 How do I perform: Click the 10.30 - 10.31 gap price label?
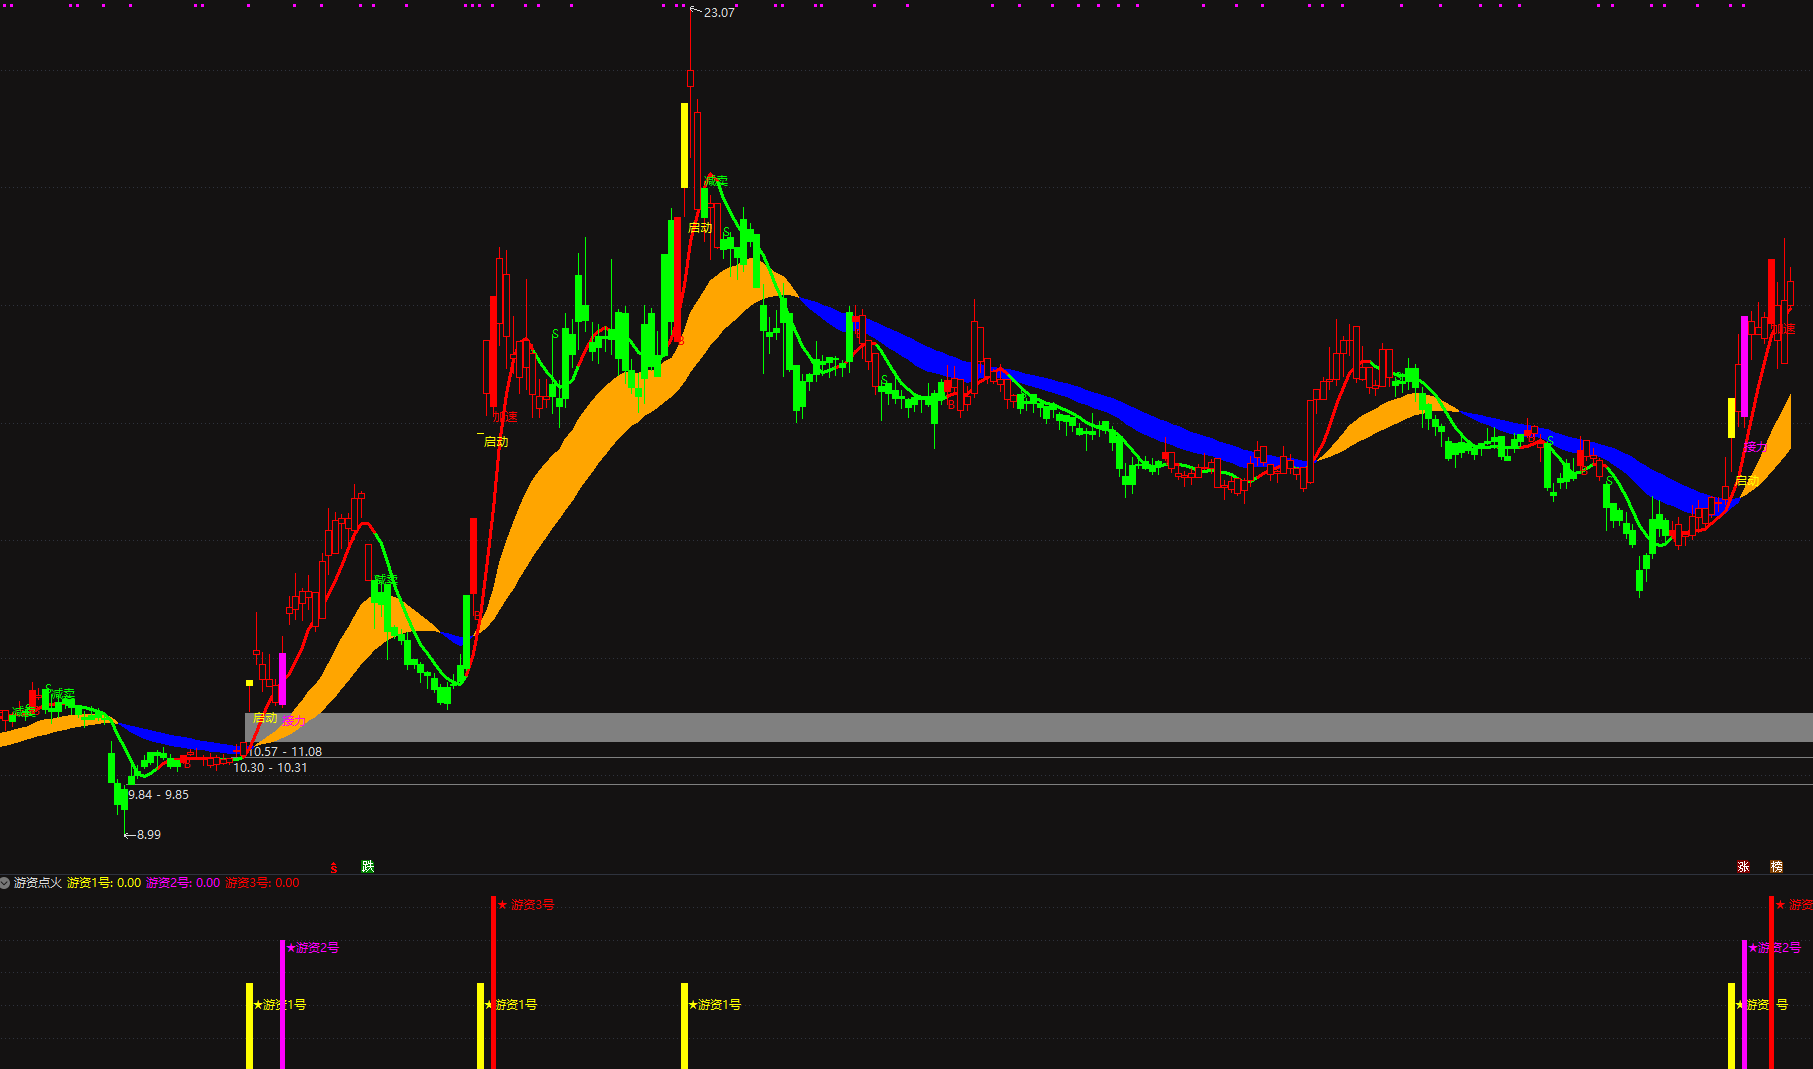270,768
